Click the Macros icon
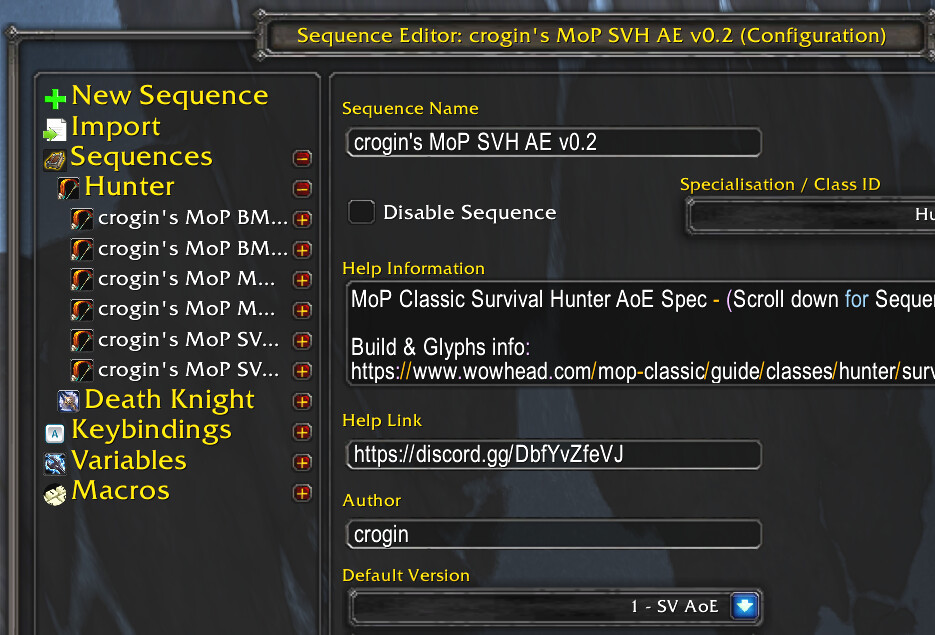Screen dimensions: 935x635 [x=55, y=493]
